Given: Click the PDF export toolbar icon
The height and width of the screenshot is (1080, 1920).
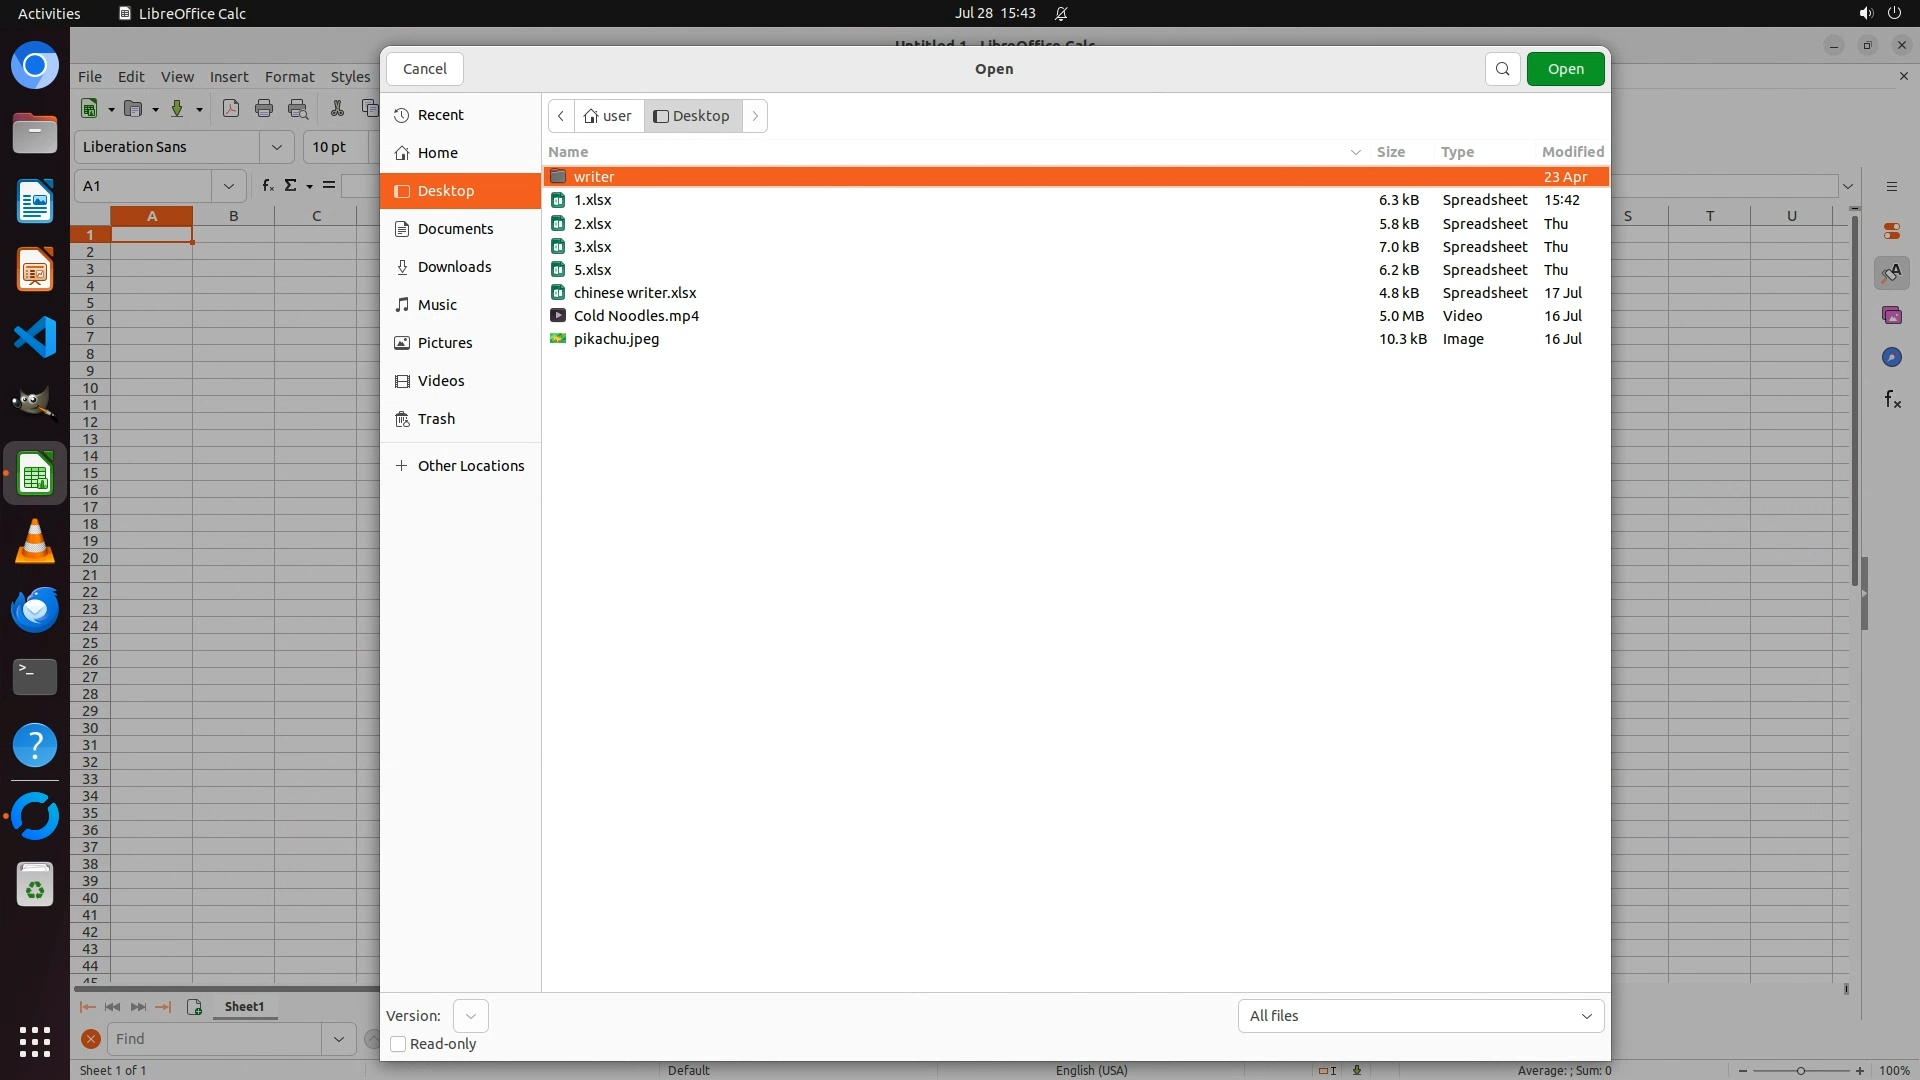Looking at the screenshot, I should [231, 109].
